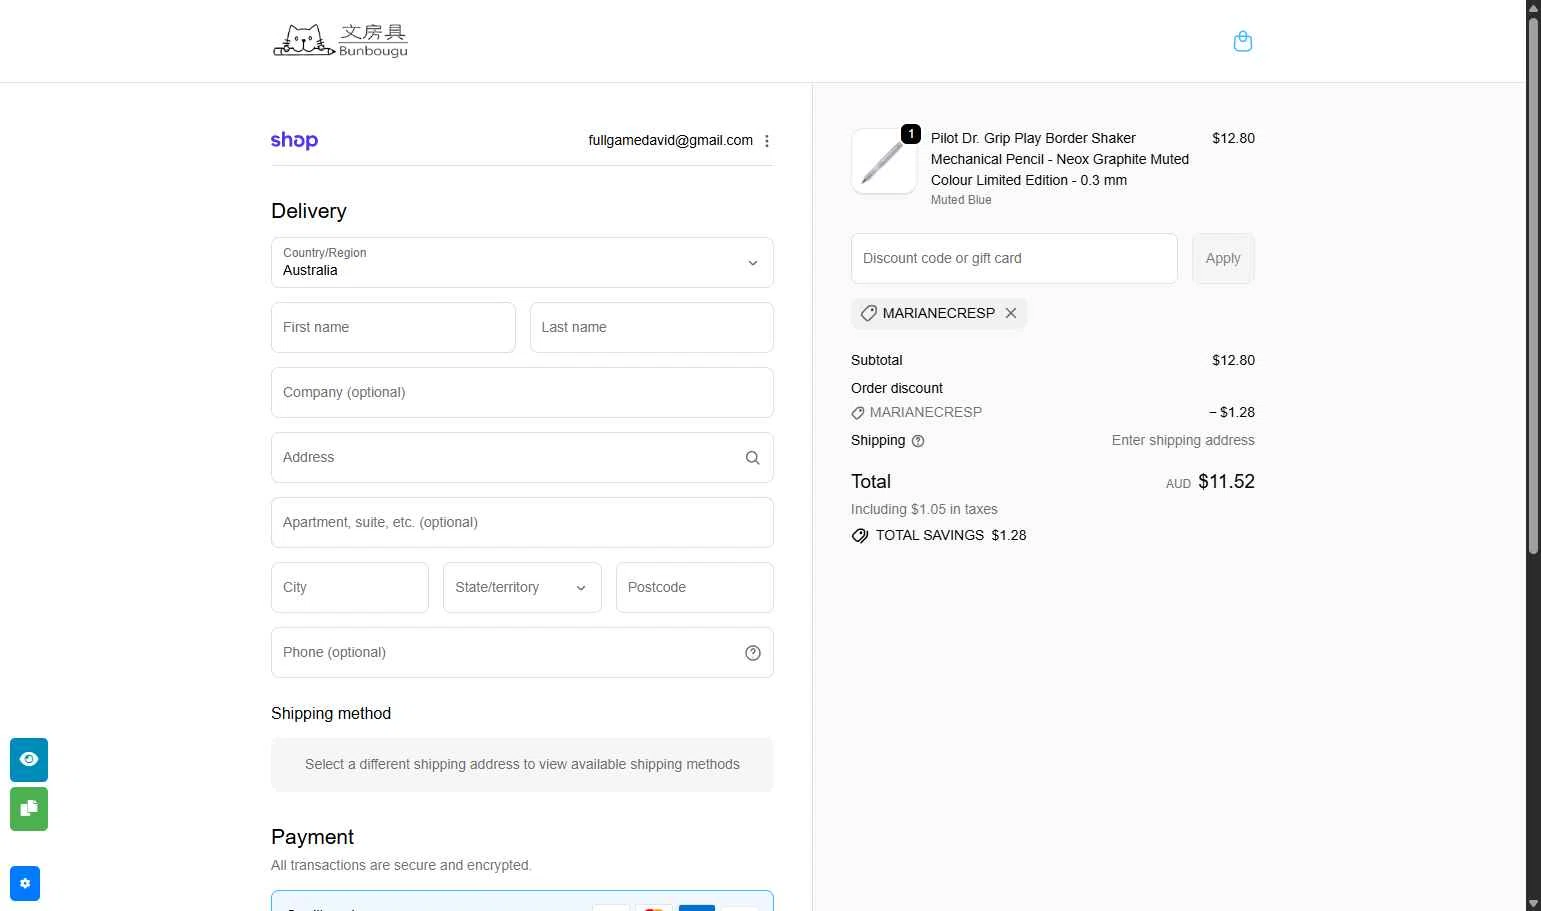Image resolution: width=1541 pixels, height=911 pixels.
Task: Open the shopping bag cart icon
Action: 1243,41
